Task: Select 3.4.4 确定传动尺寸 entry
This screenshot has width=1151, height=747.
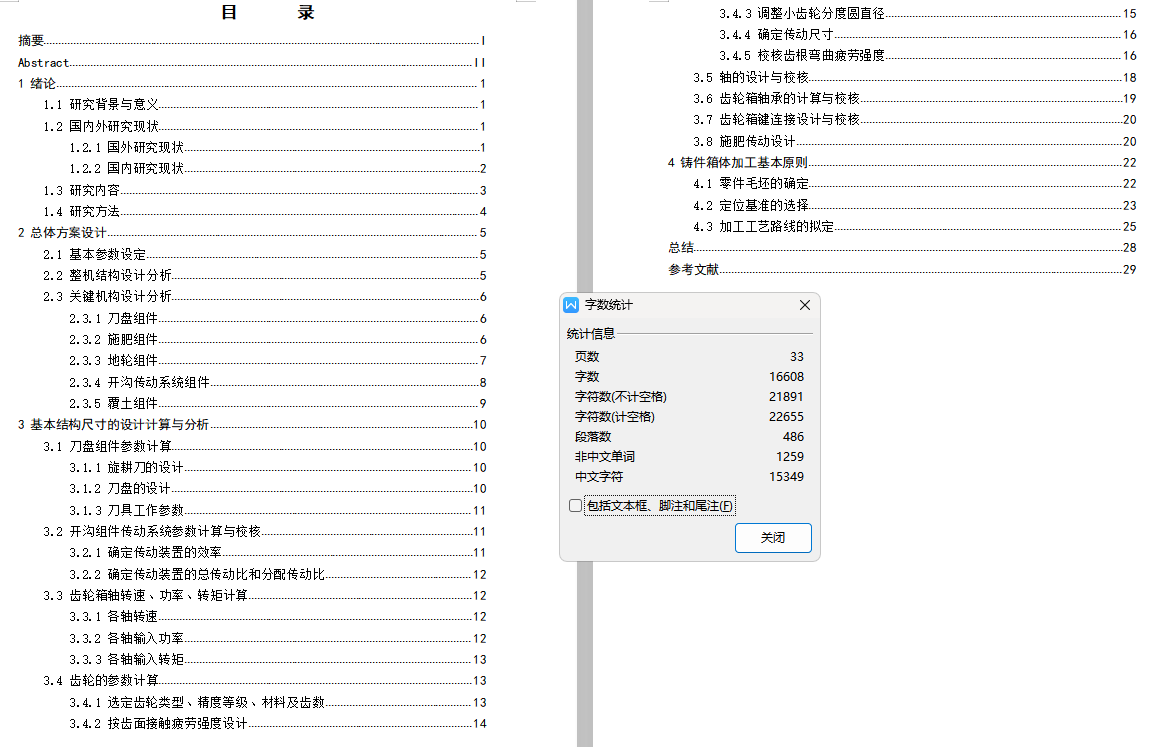Action: [x=927, y=34]
